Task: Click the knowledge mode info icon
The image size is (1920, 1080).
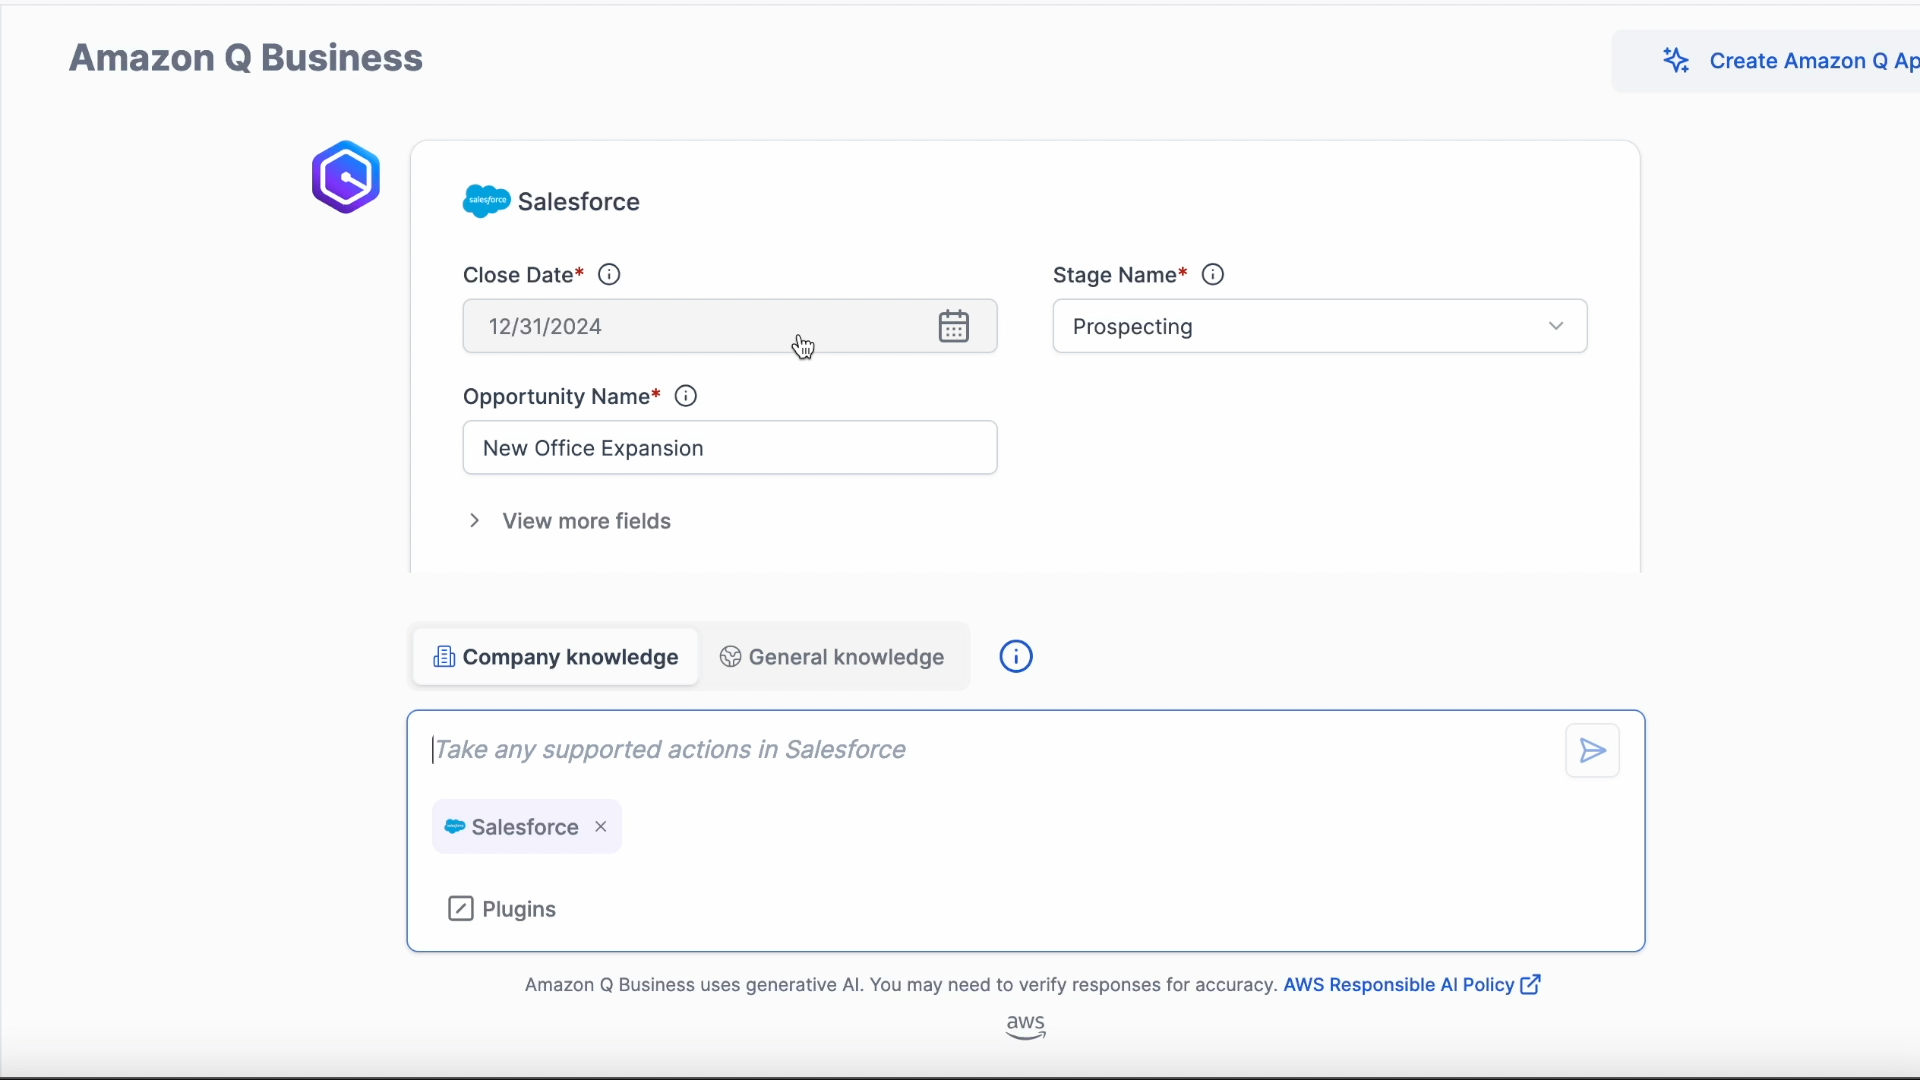Action: 1016,657
